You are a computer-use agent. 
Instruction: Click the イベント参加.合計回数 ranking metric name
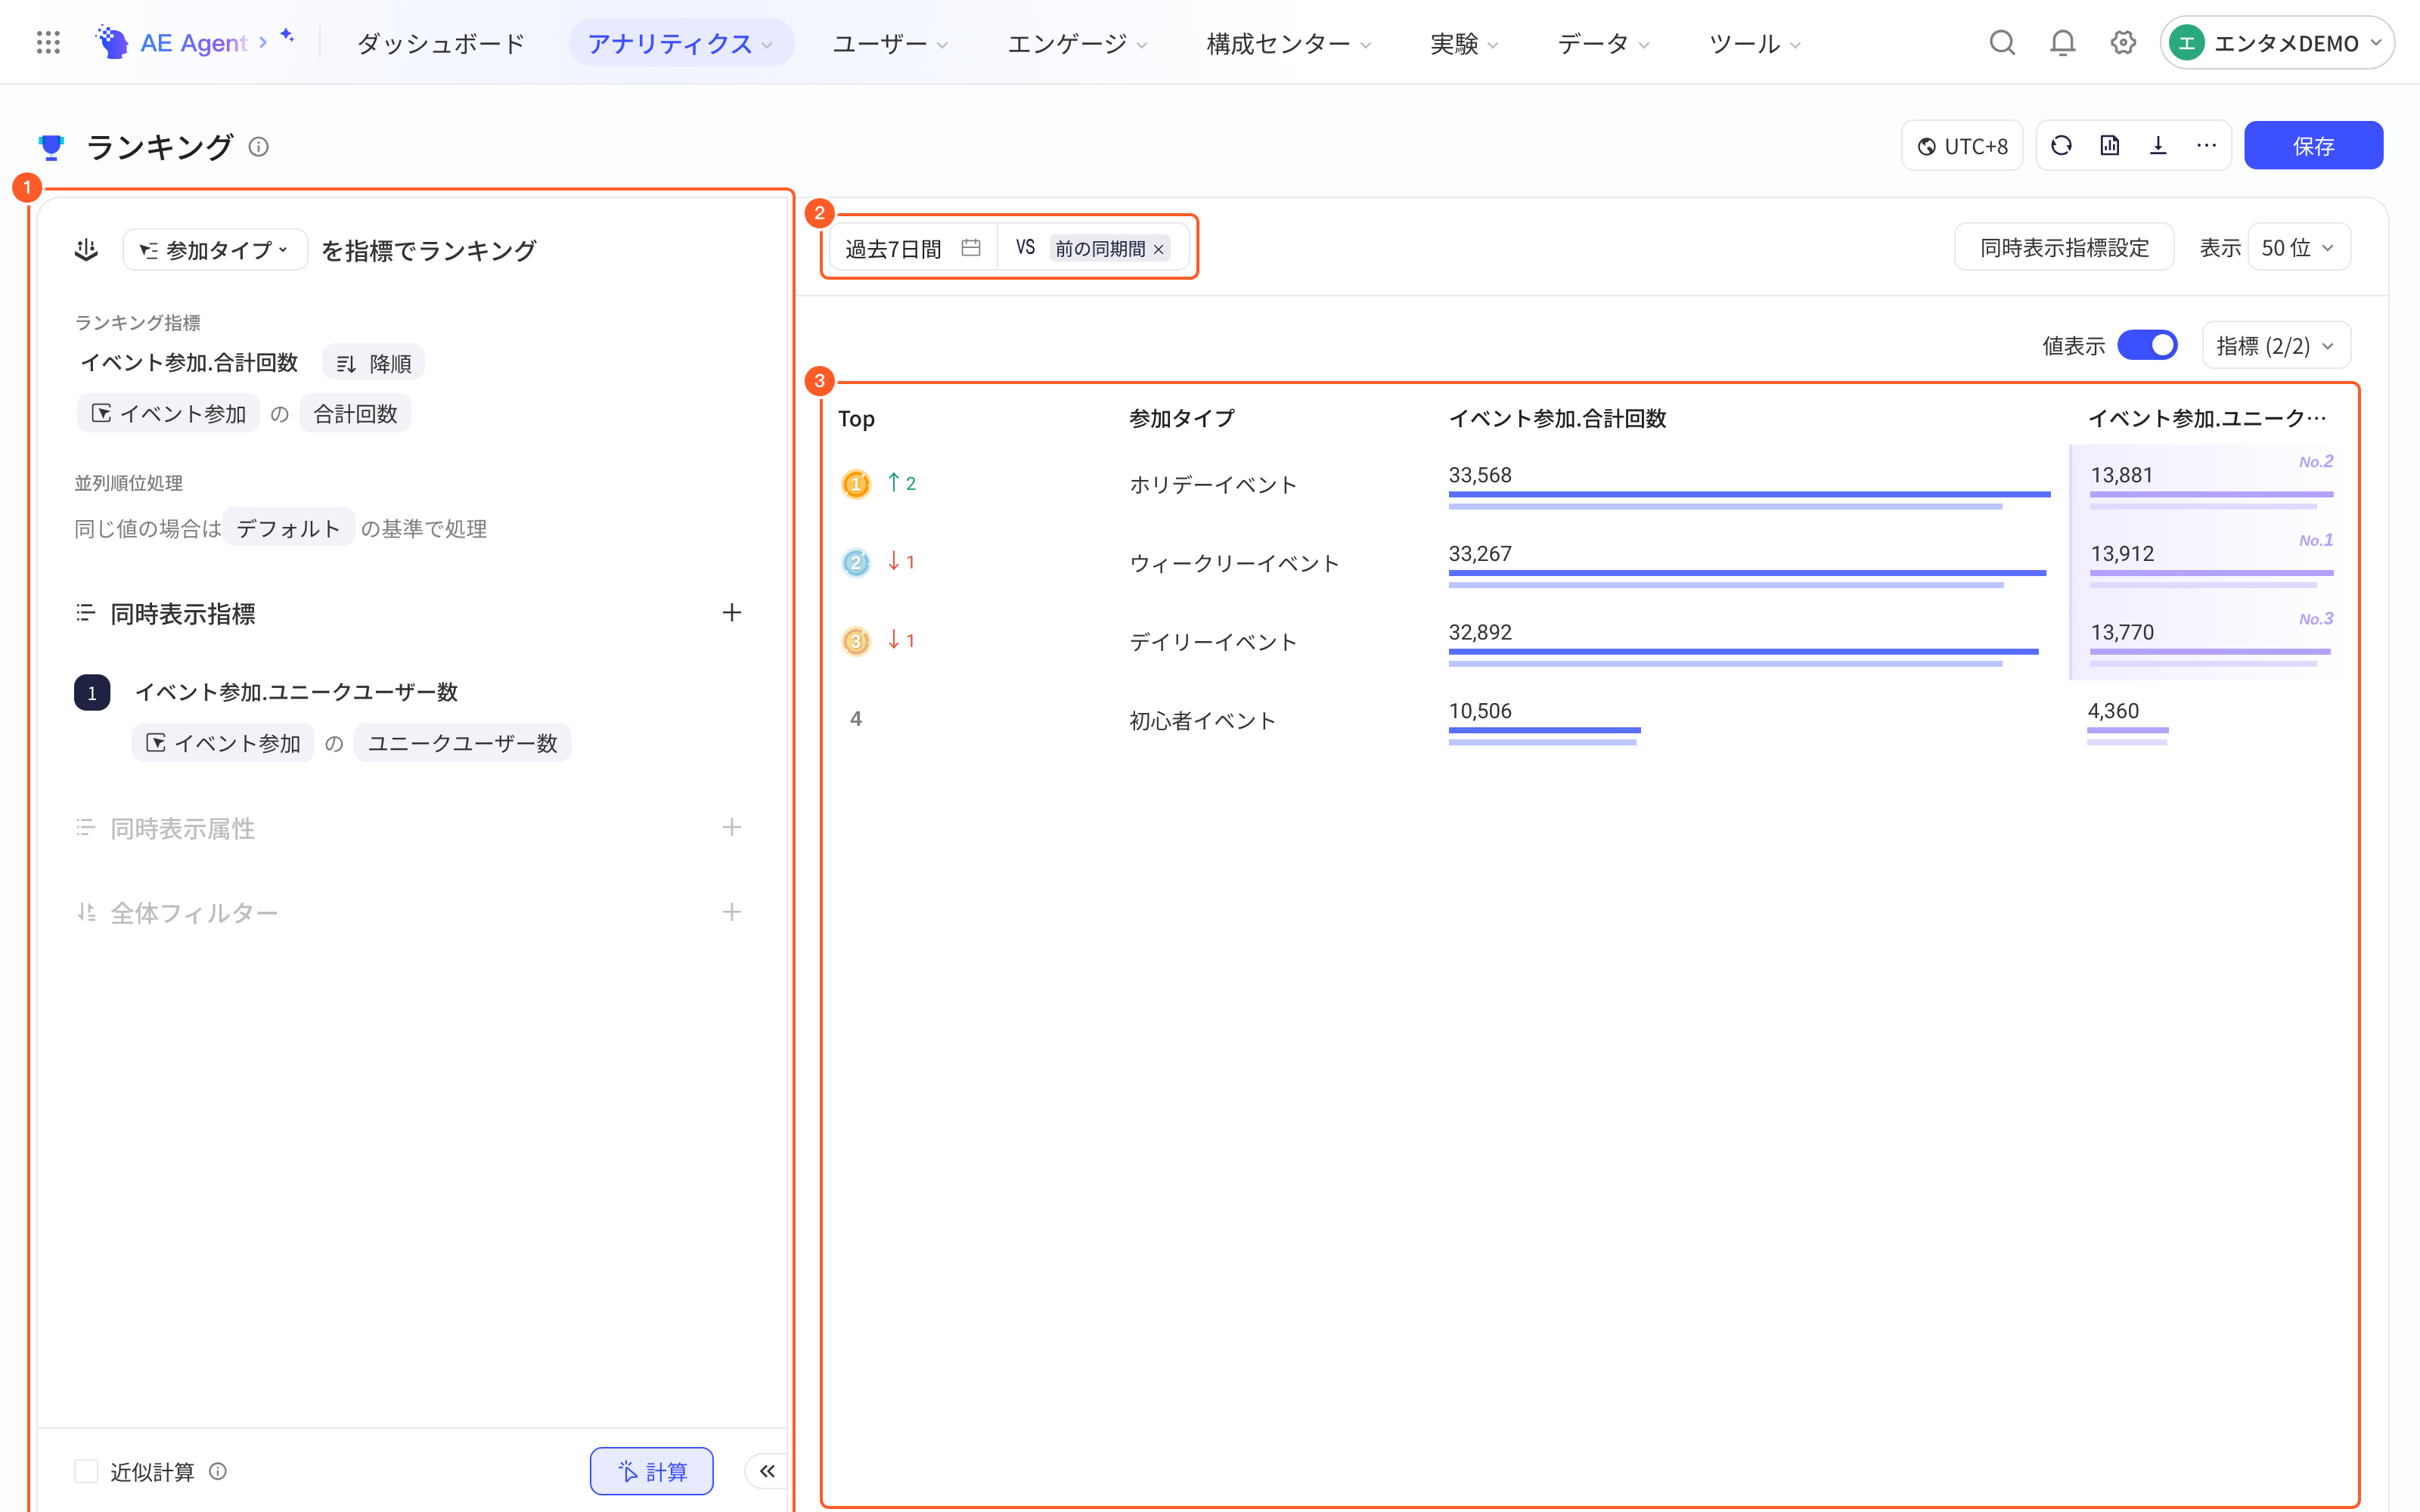tap(189, 363)
